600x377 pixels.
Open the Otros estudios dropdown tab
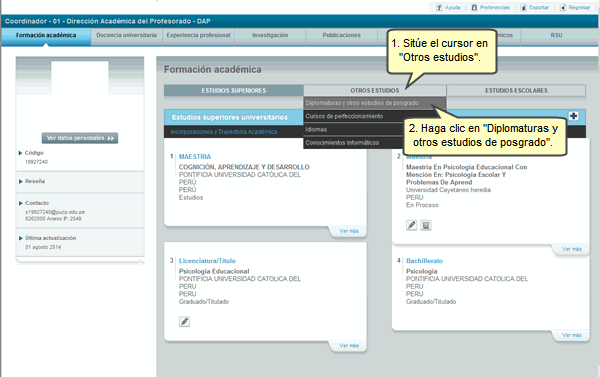[375, 90]
